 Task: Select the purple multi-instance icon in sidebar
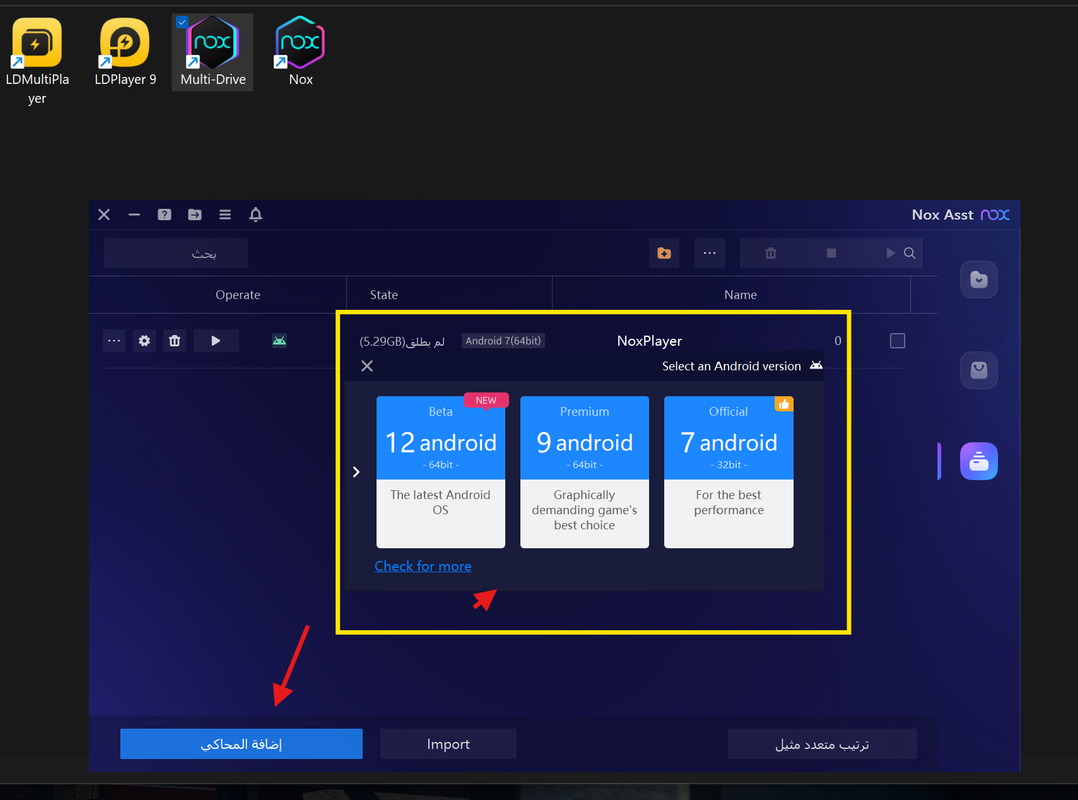coord(979,461)
